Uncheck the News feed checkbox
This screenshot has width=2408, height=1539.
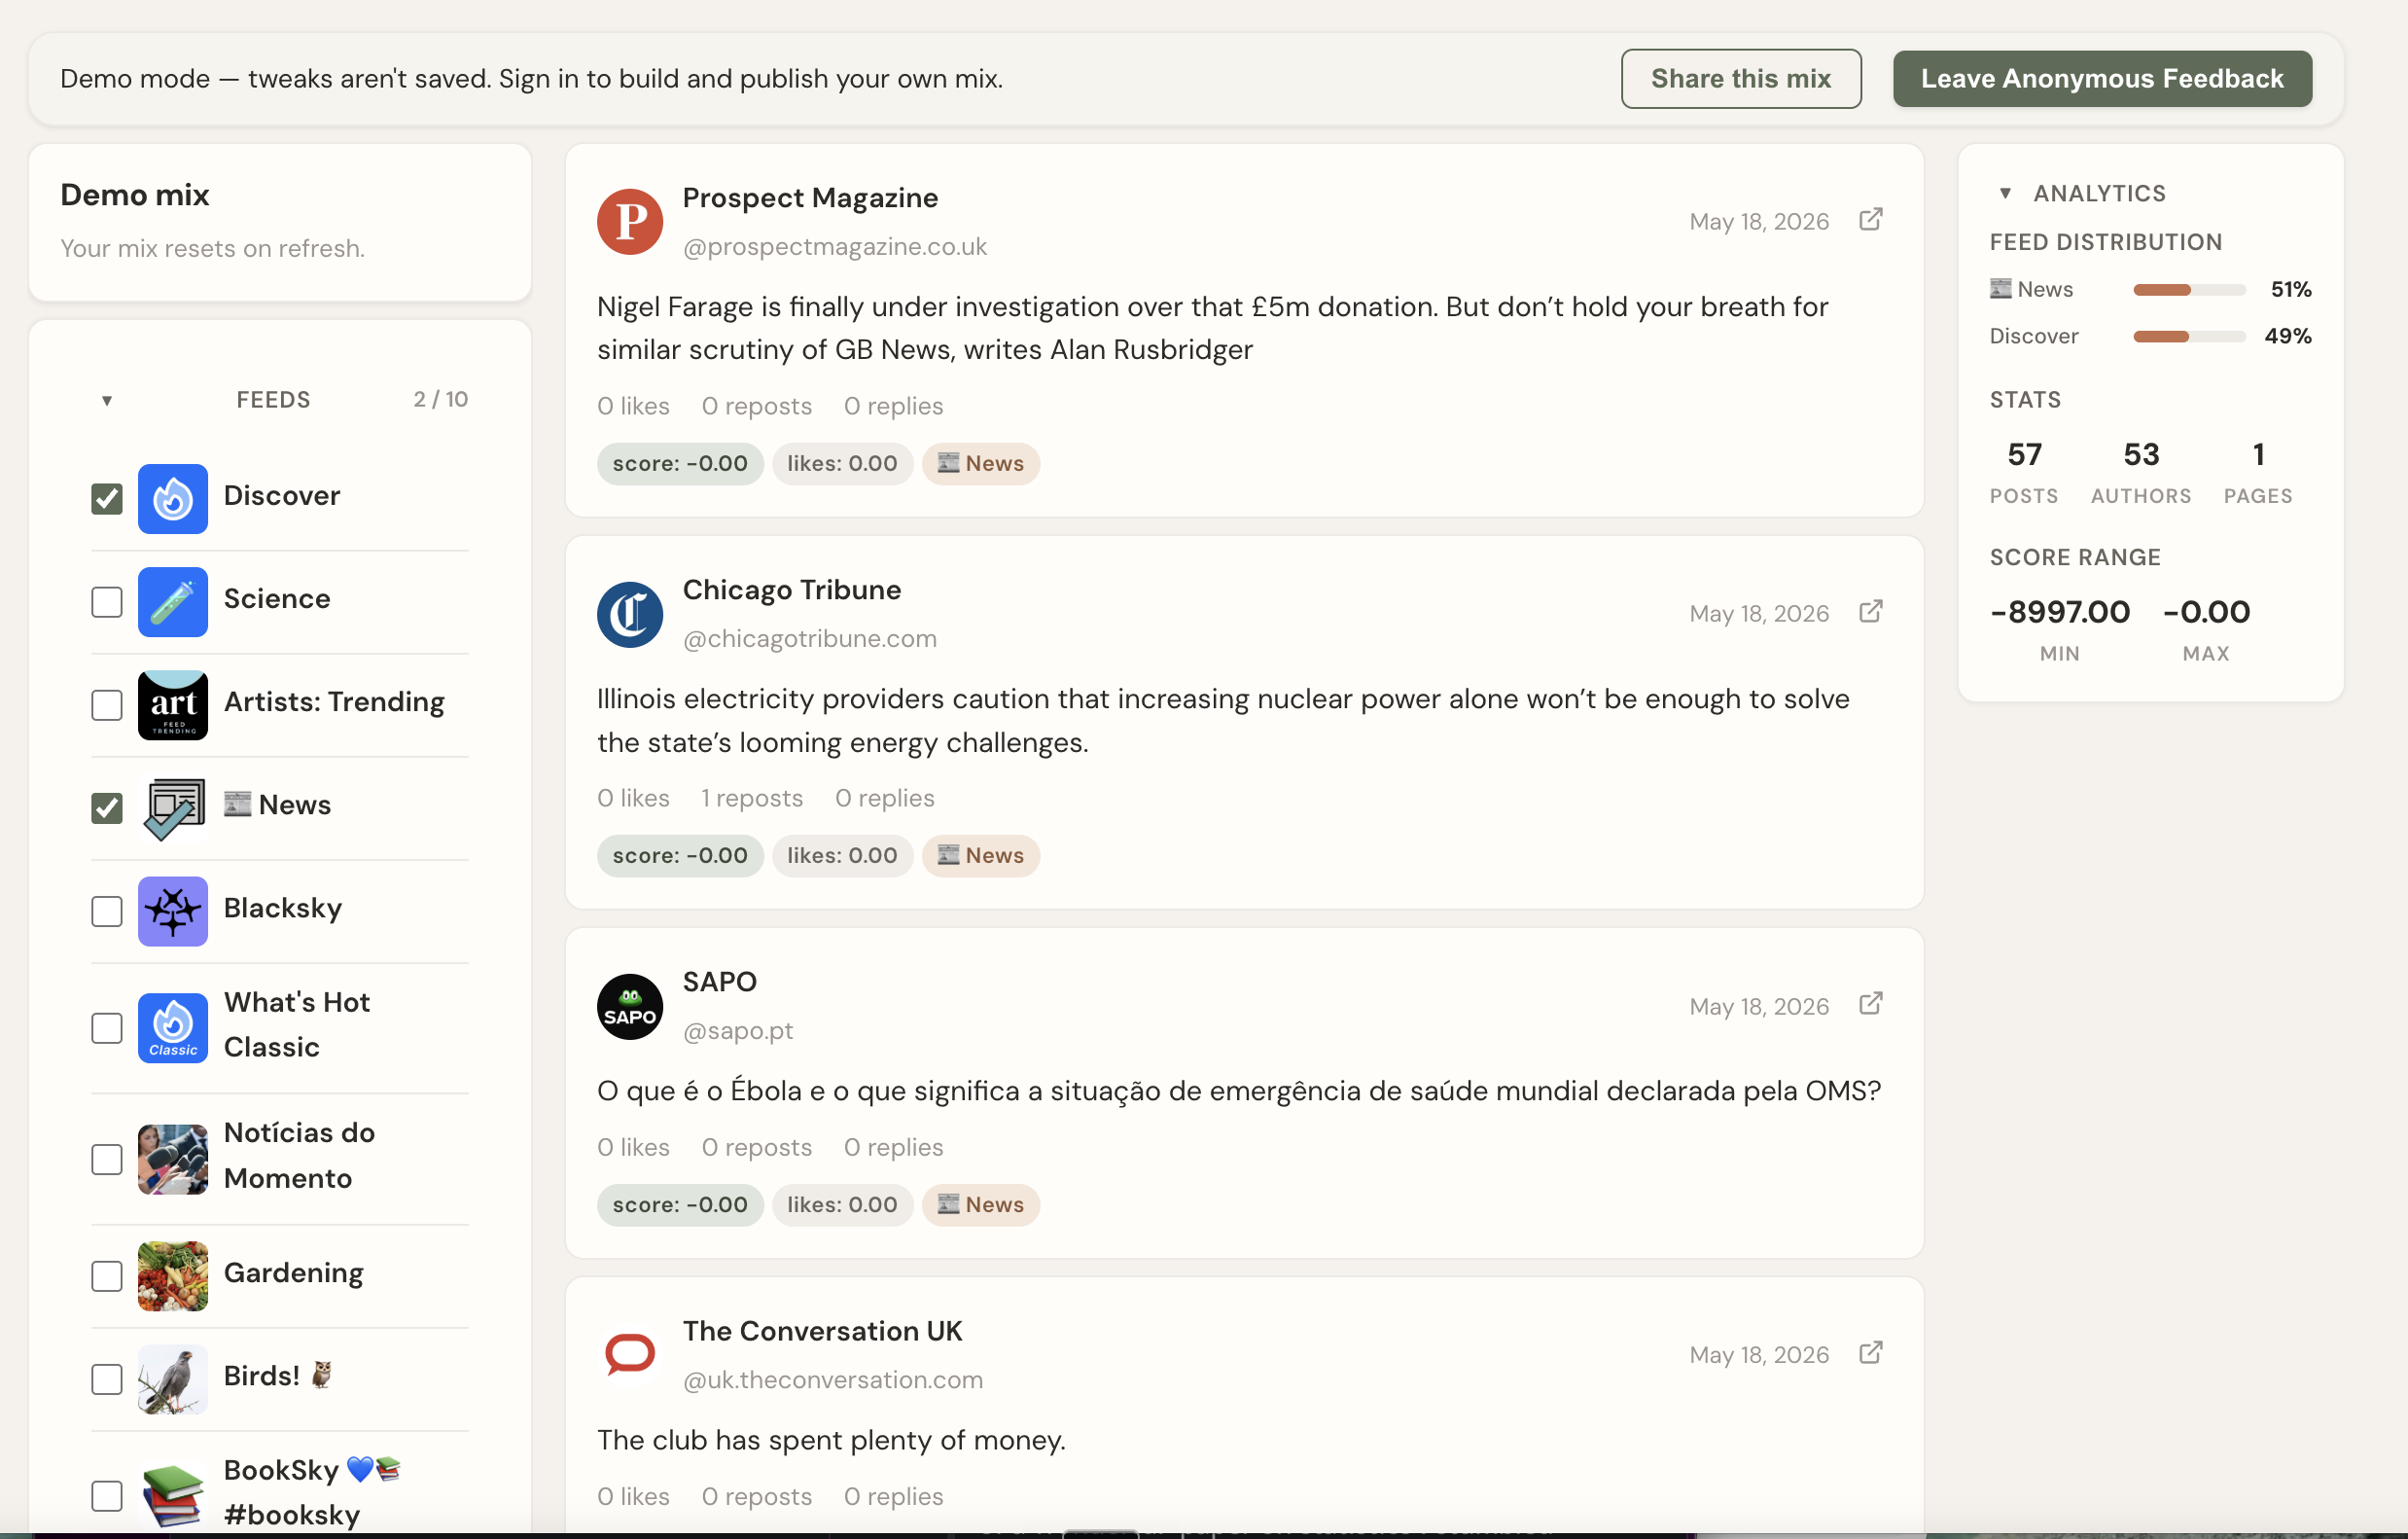point(107,808)
